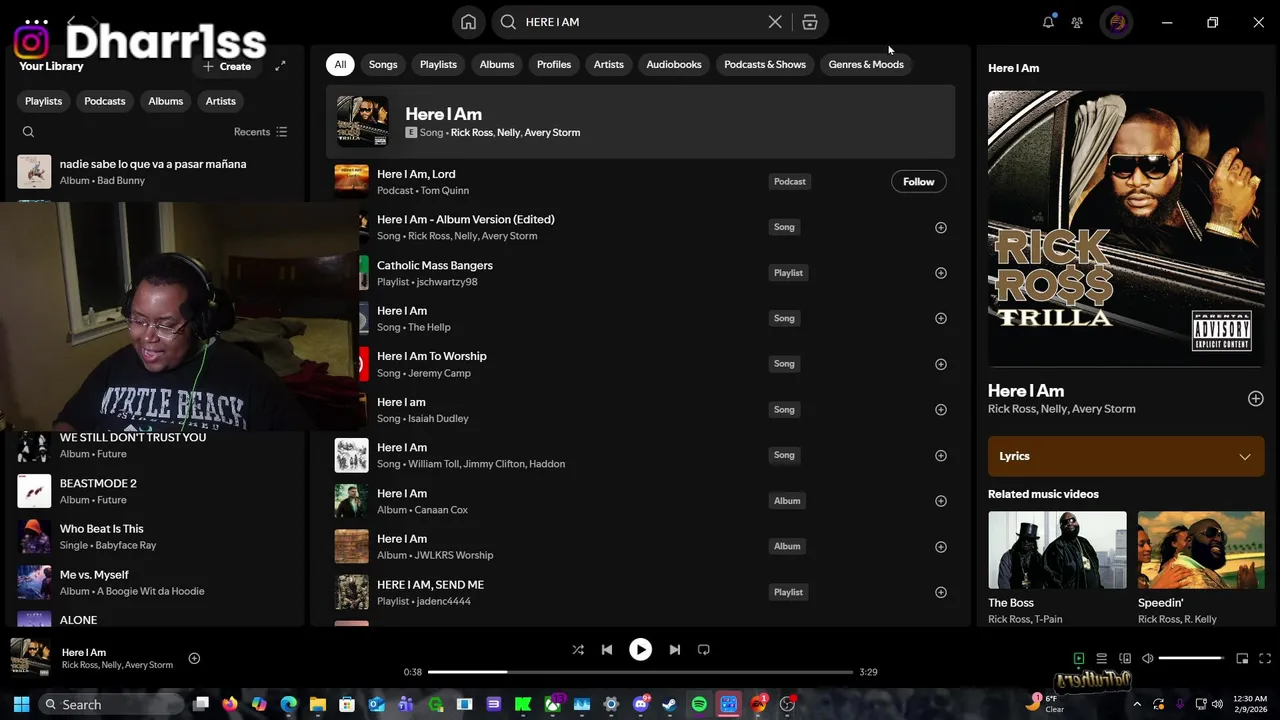1280x720 pixels.
Task: Show hidden system tray icons
Action: (x=1137, y=705)
